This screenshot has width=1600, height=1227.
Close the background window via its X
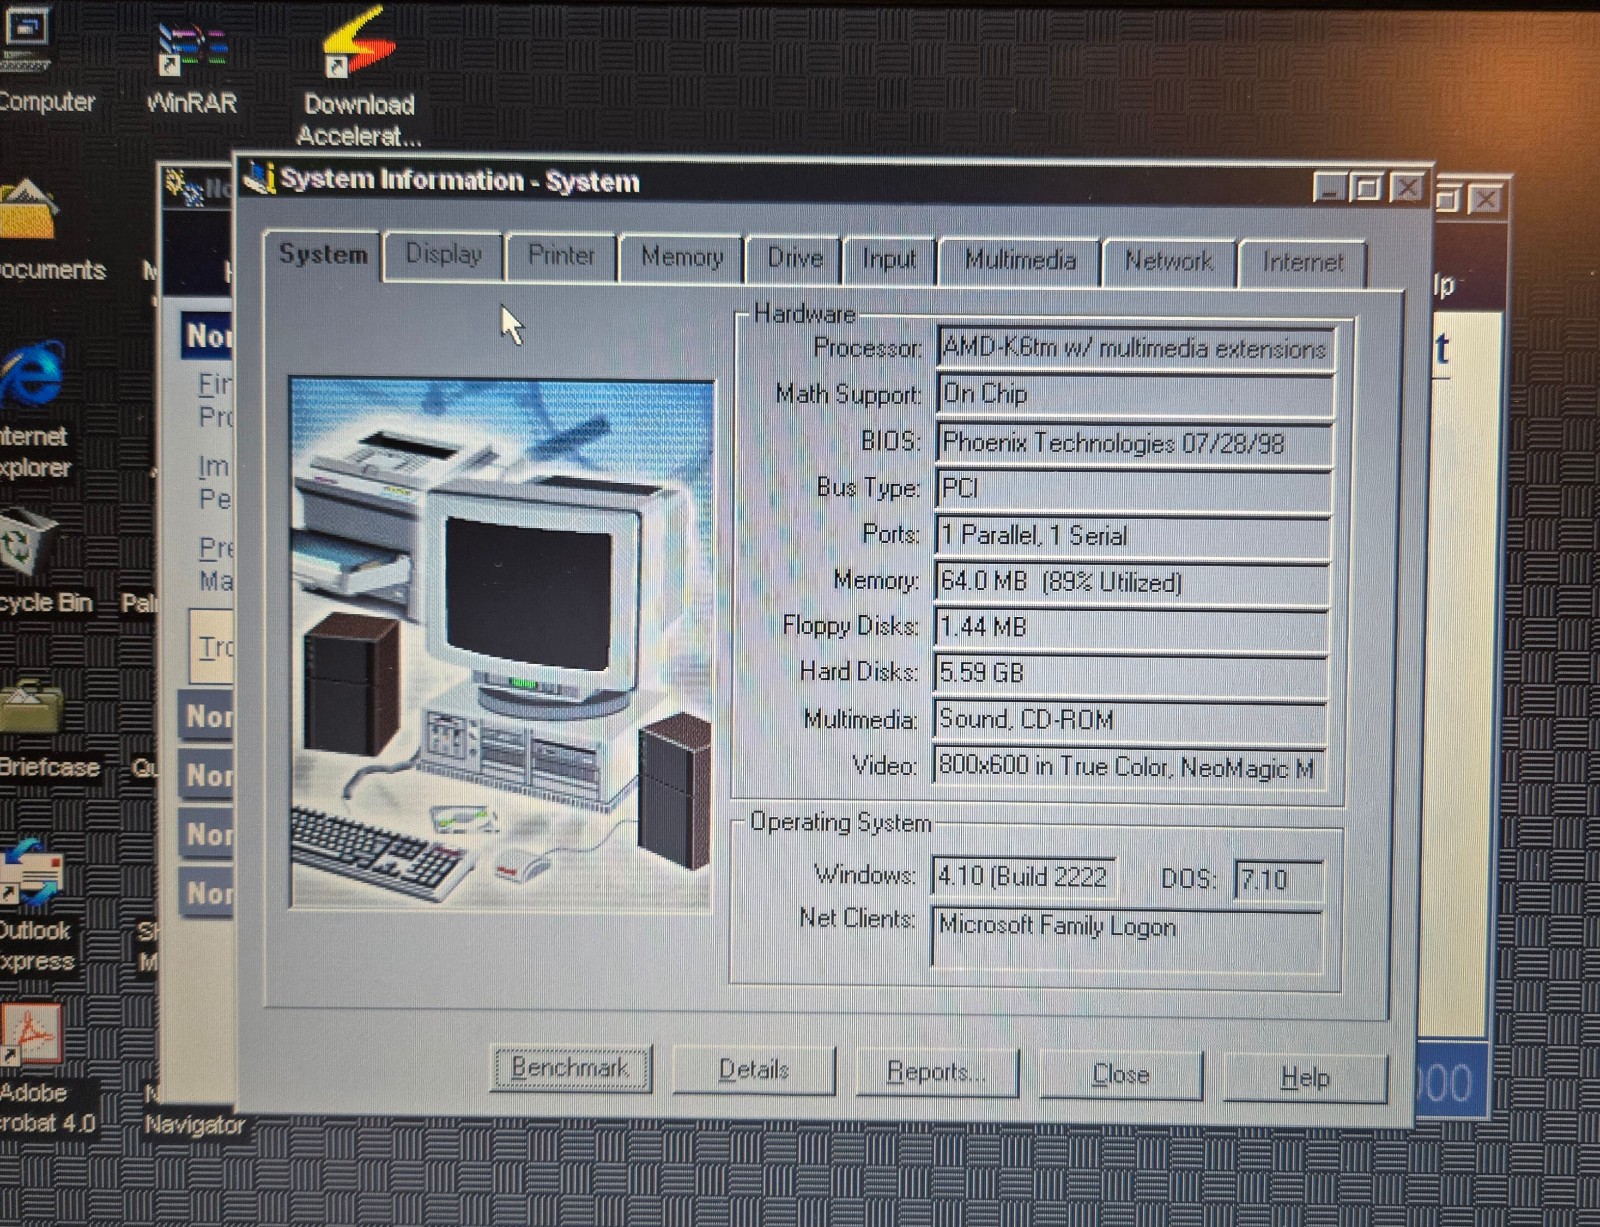[1486, 199]
